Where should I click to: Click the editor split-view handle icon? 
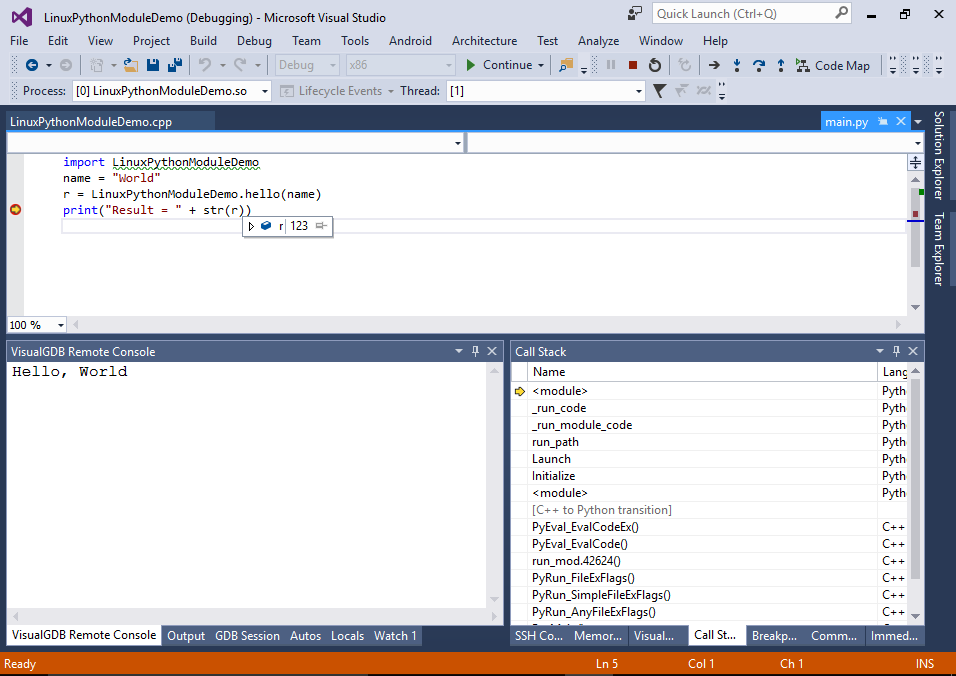(x=915, y=162)
